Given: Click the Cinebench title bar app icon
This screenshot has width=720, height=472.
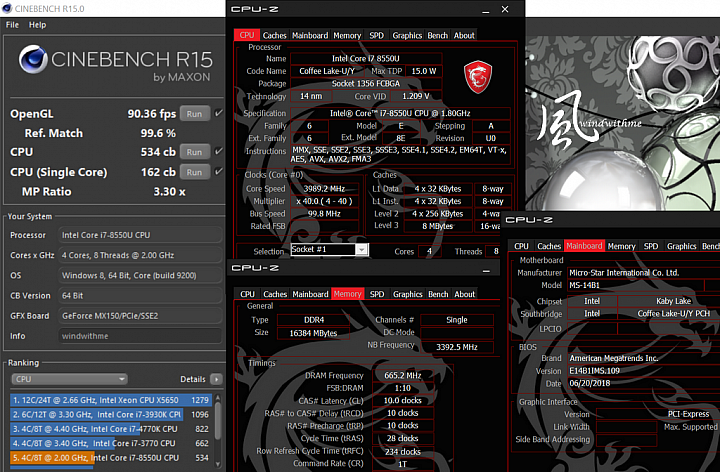Looking at the screenshot, I should 6,8.
